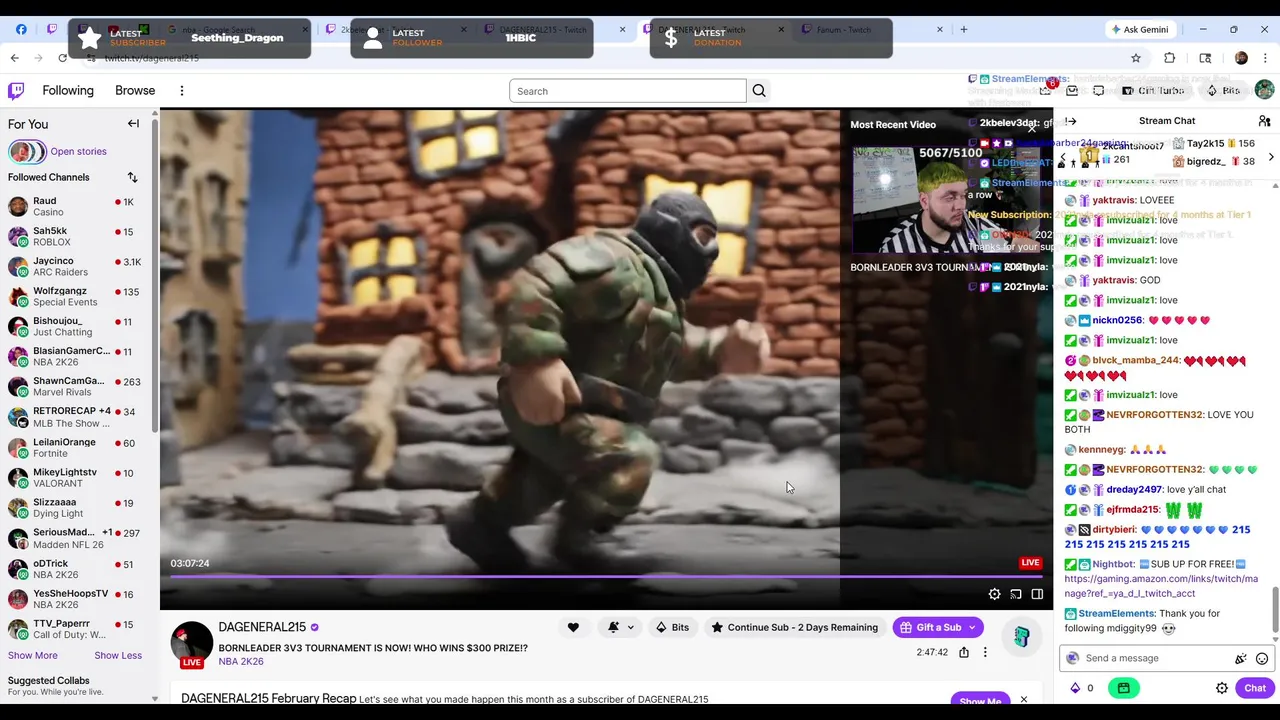Dismiss the February Recap banner
Viewport: 1280px width, 720px height.
click(x=1024, y=699)
